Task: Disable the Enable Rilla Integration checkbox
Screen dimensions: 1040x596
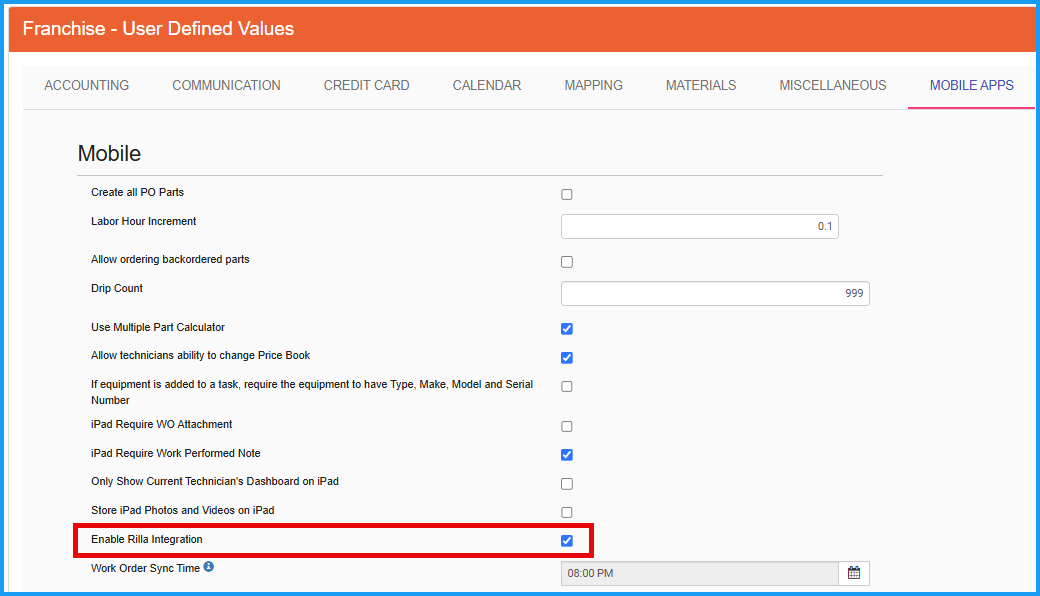Action: (566, 541)
